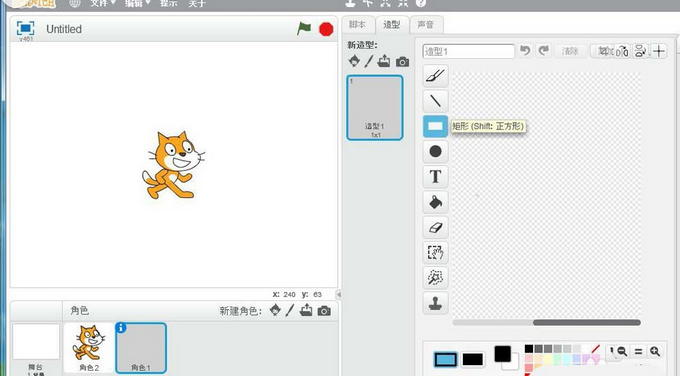Undo last paint editor action
The height and width of the screenshot is (376, 680).
click(x=525, y=51)
